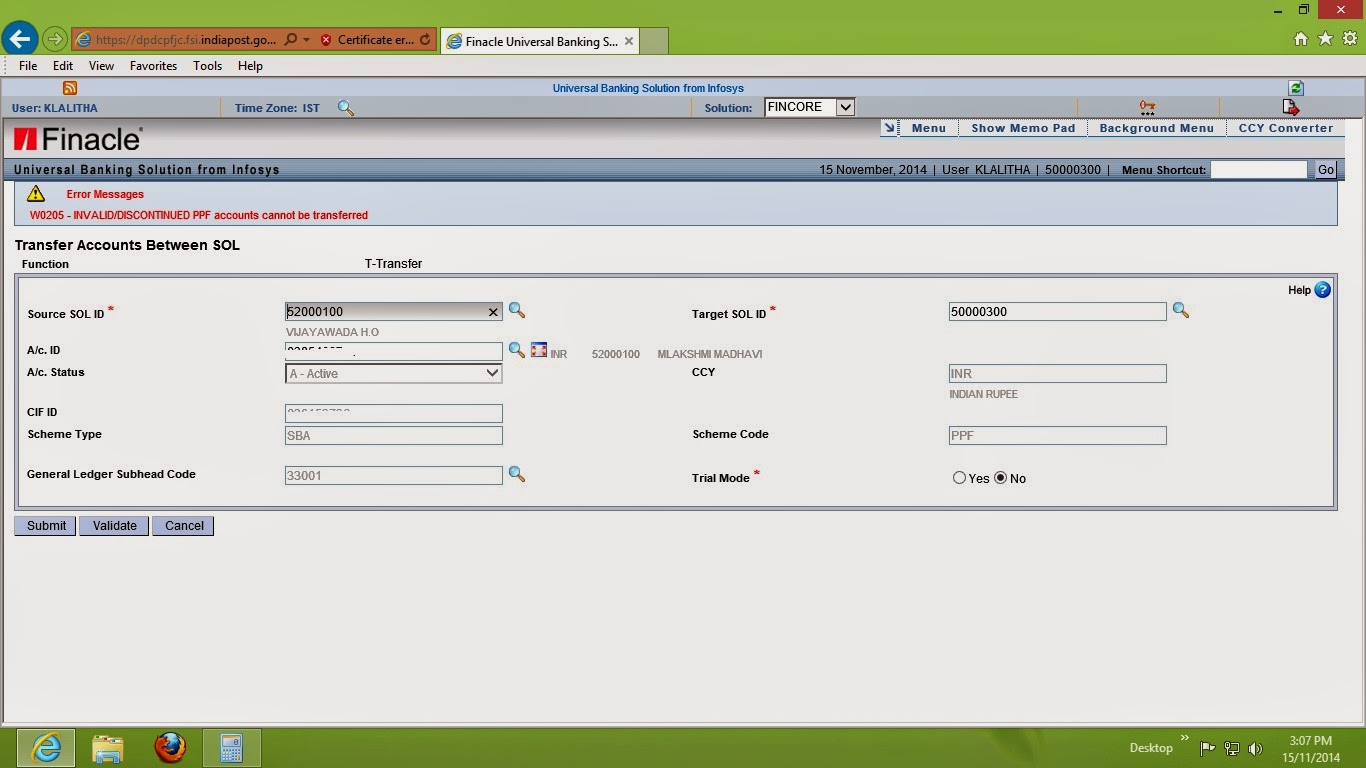This screenshot has height=768, width=1366.
Task: Click the green refresh icon in Finacle header
Action: coord(1296,88)
